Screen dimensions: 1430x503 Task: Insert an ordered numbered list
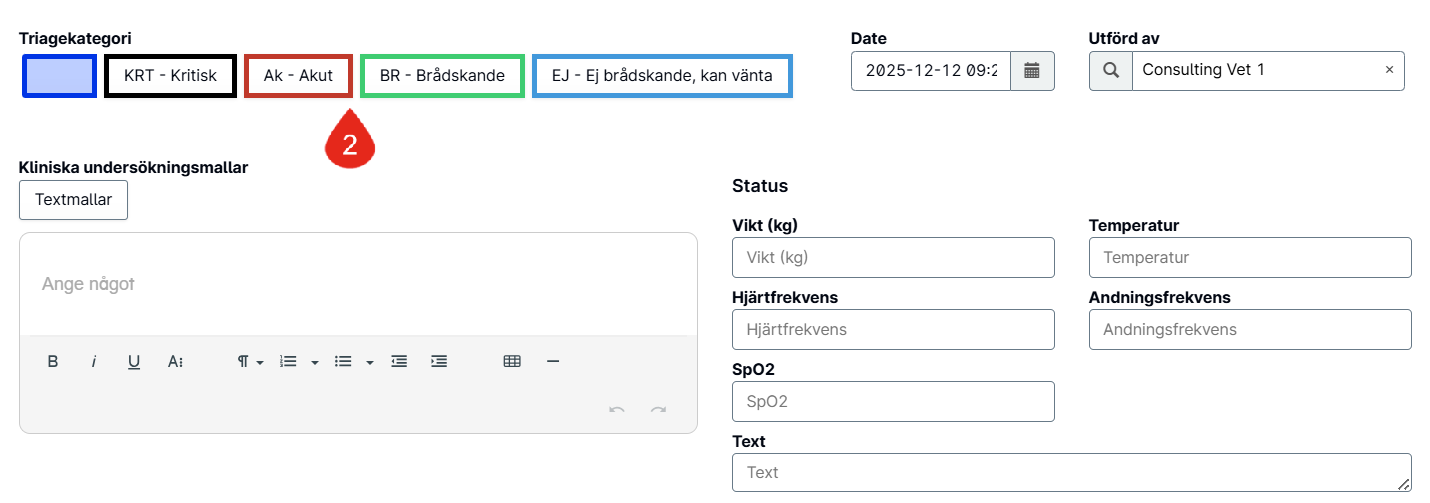point(289,362)
